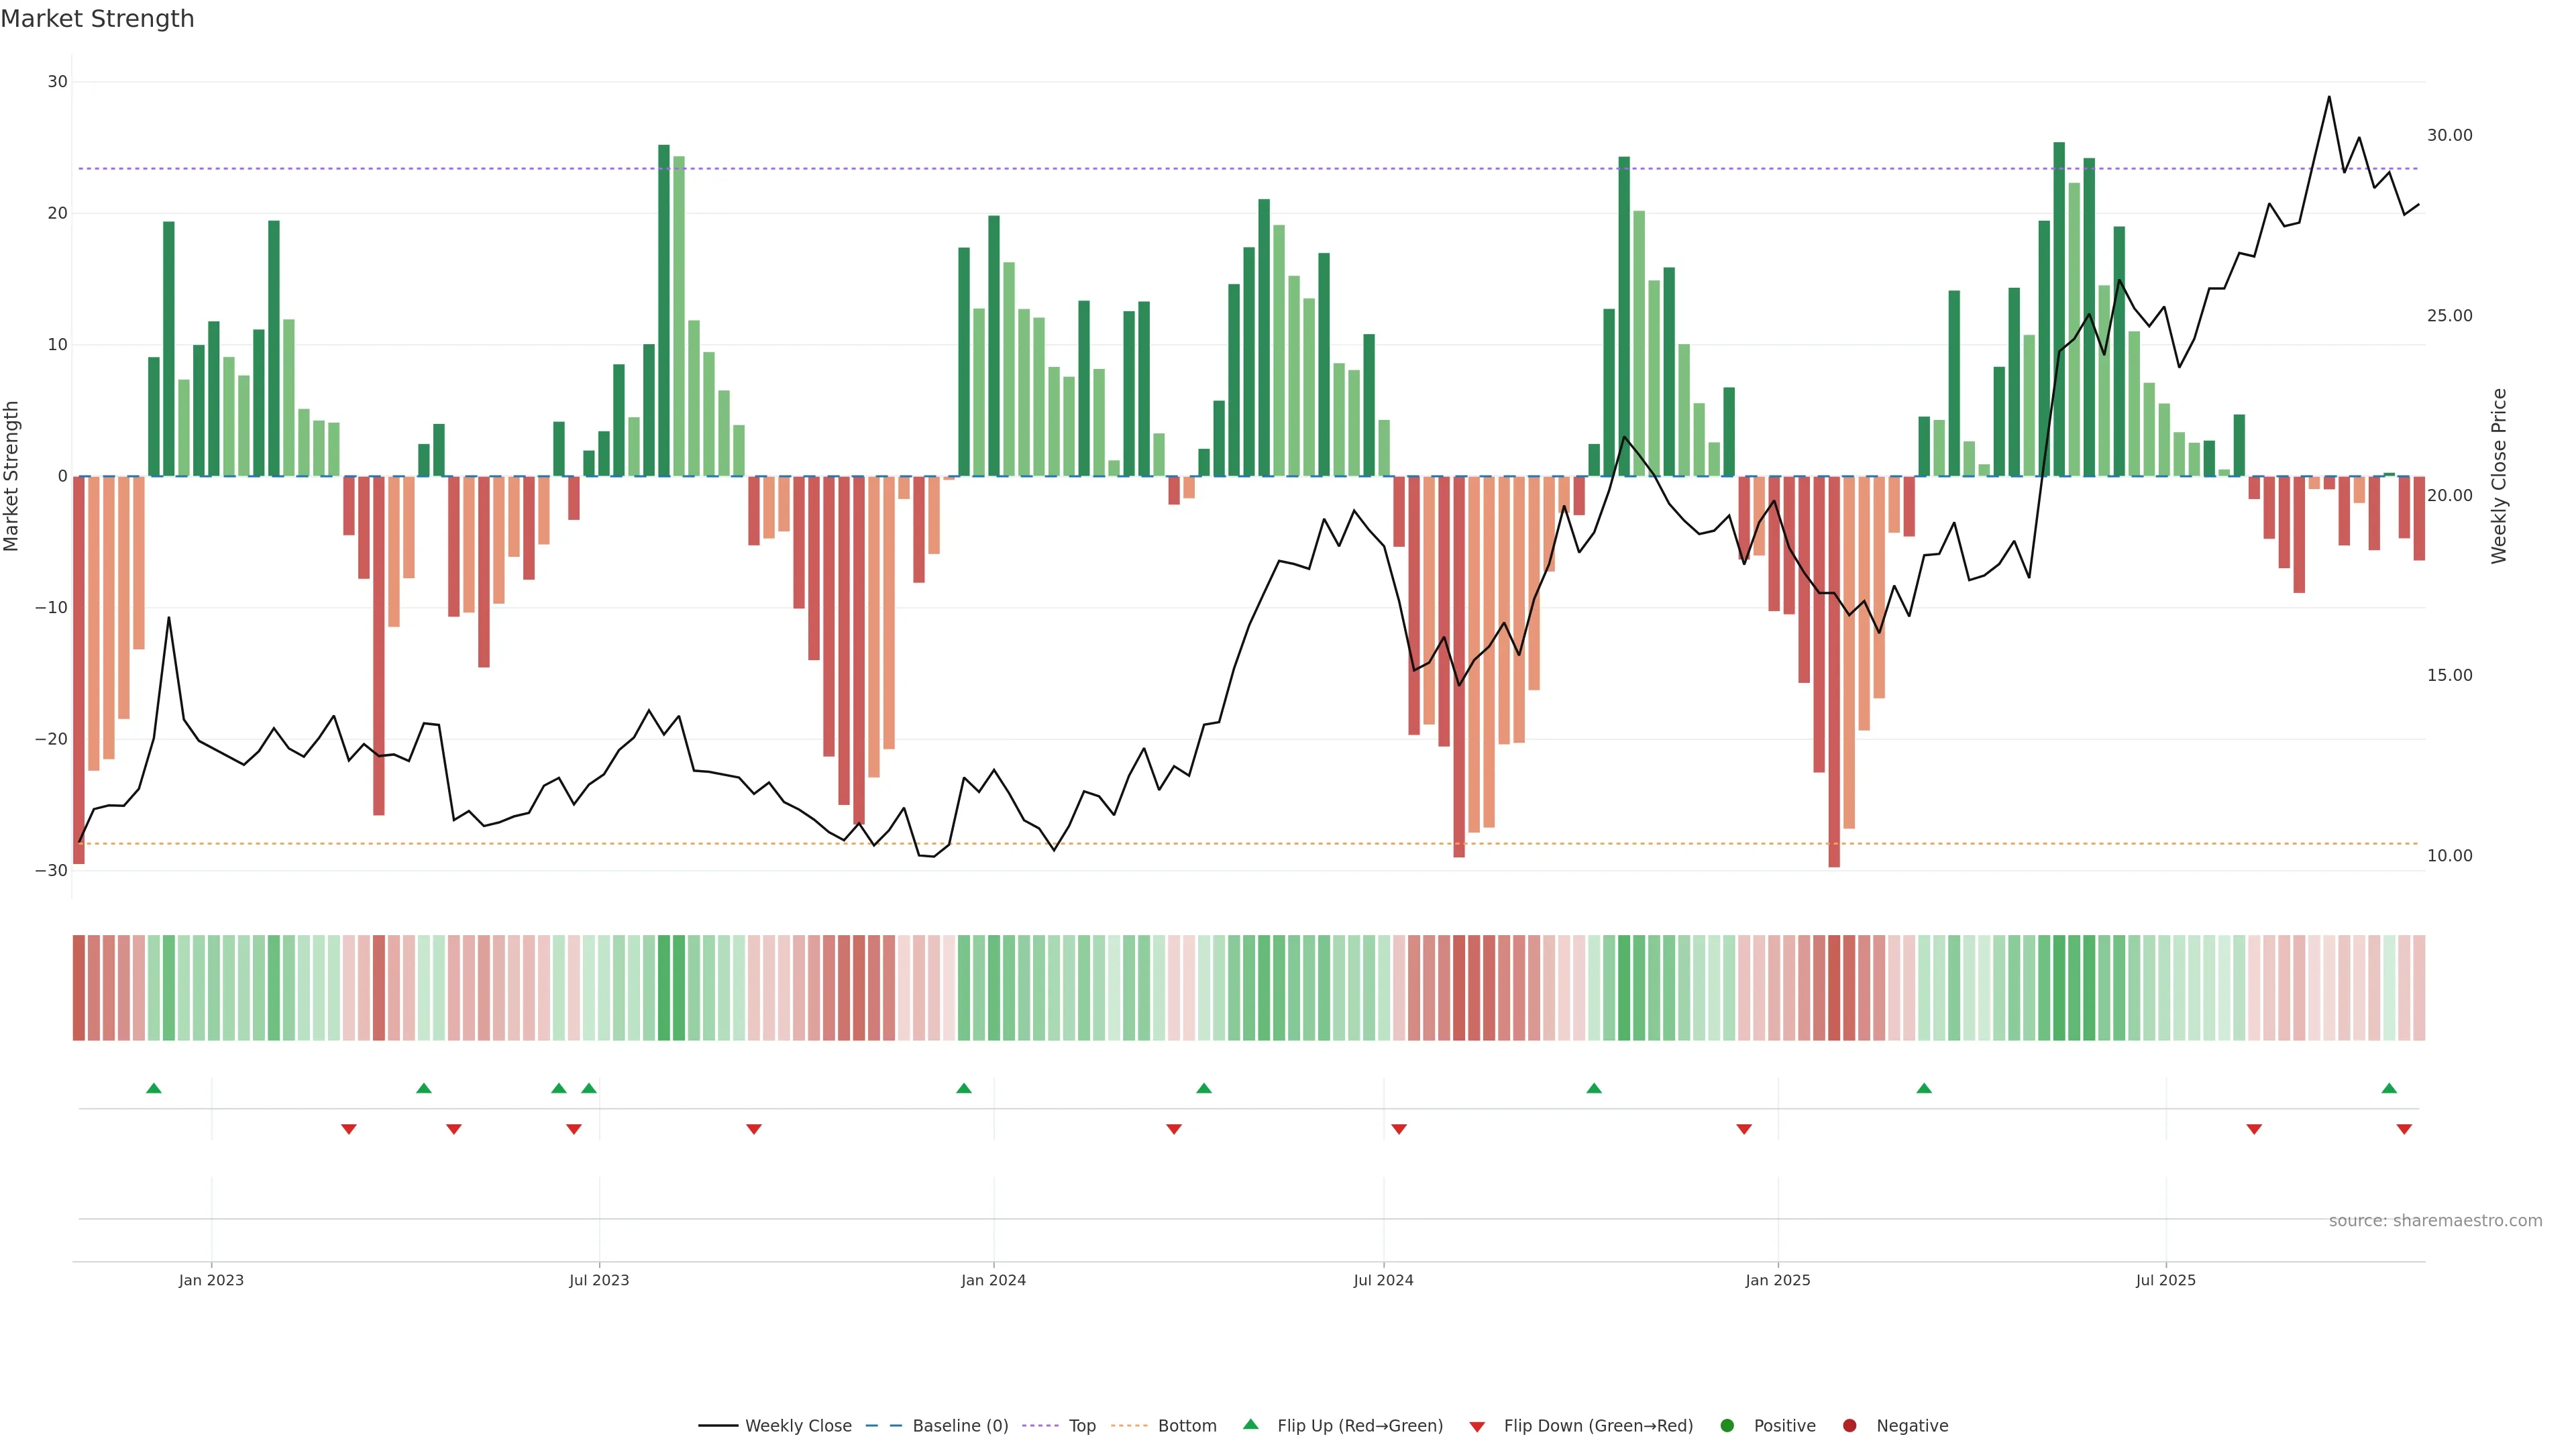Click the red Flip Down legend triangle

coord(1477,1427)
